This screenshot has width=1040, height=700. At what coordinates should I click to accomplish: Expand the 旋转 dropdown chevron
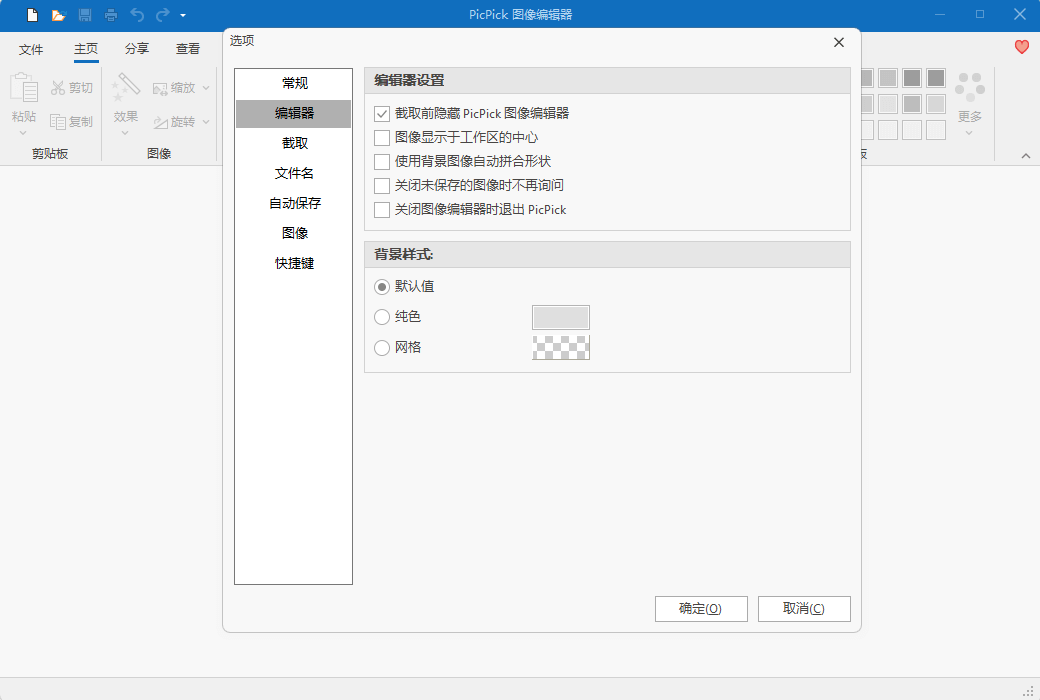(206, 121)
